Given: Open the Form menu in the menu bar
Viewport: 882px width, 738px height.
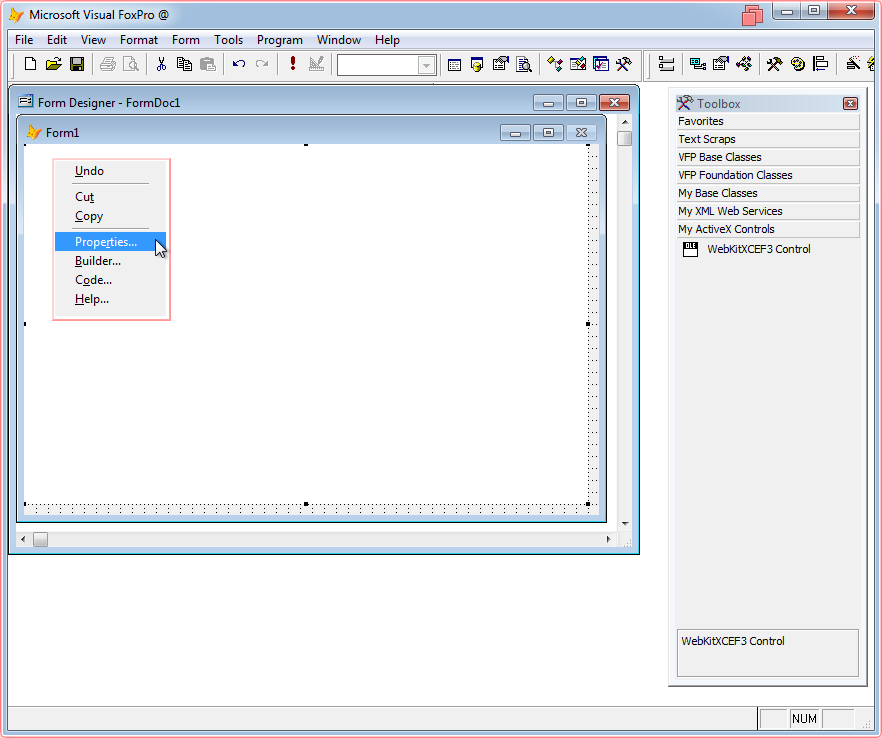Looking at the screenshot, I should click(186, 40).
